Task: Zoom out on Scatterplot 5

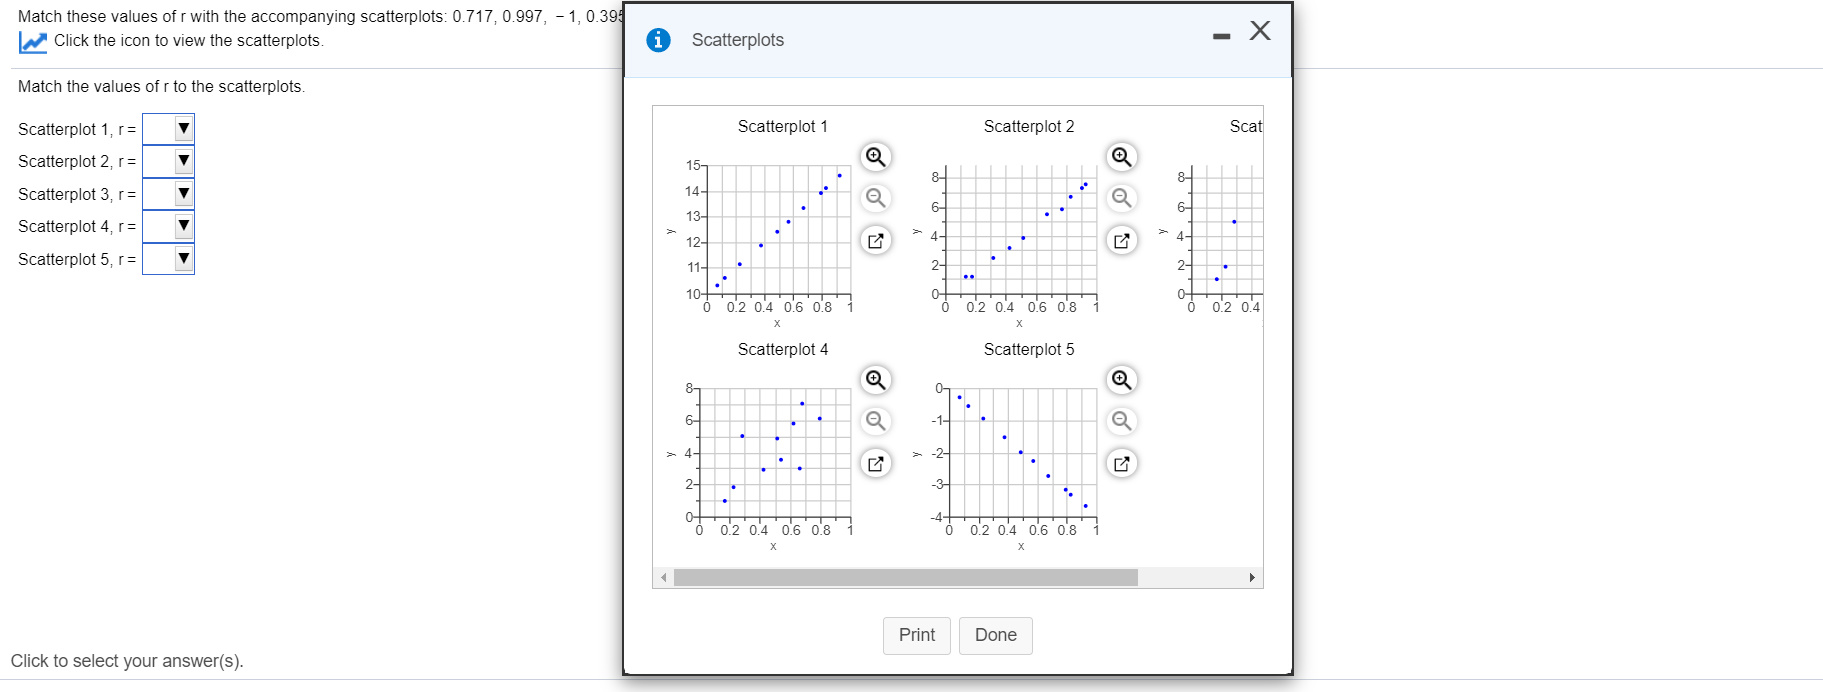Action: (1121, 421)
